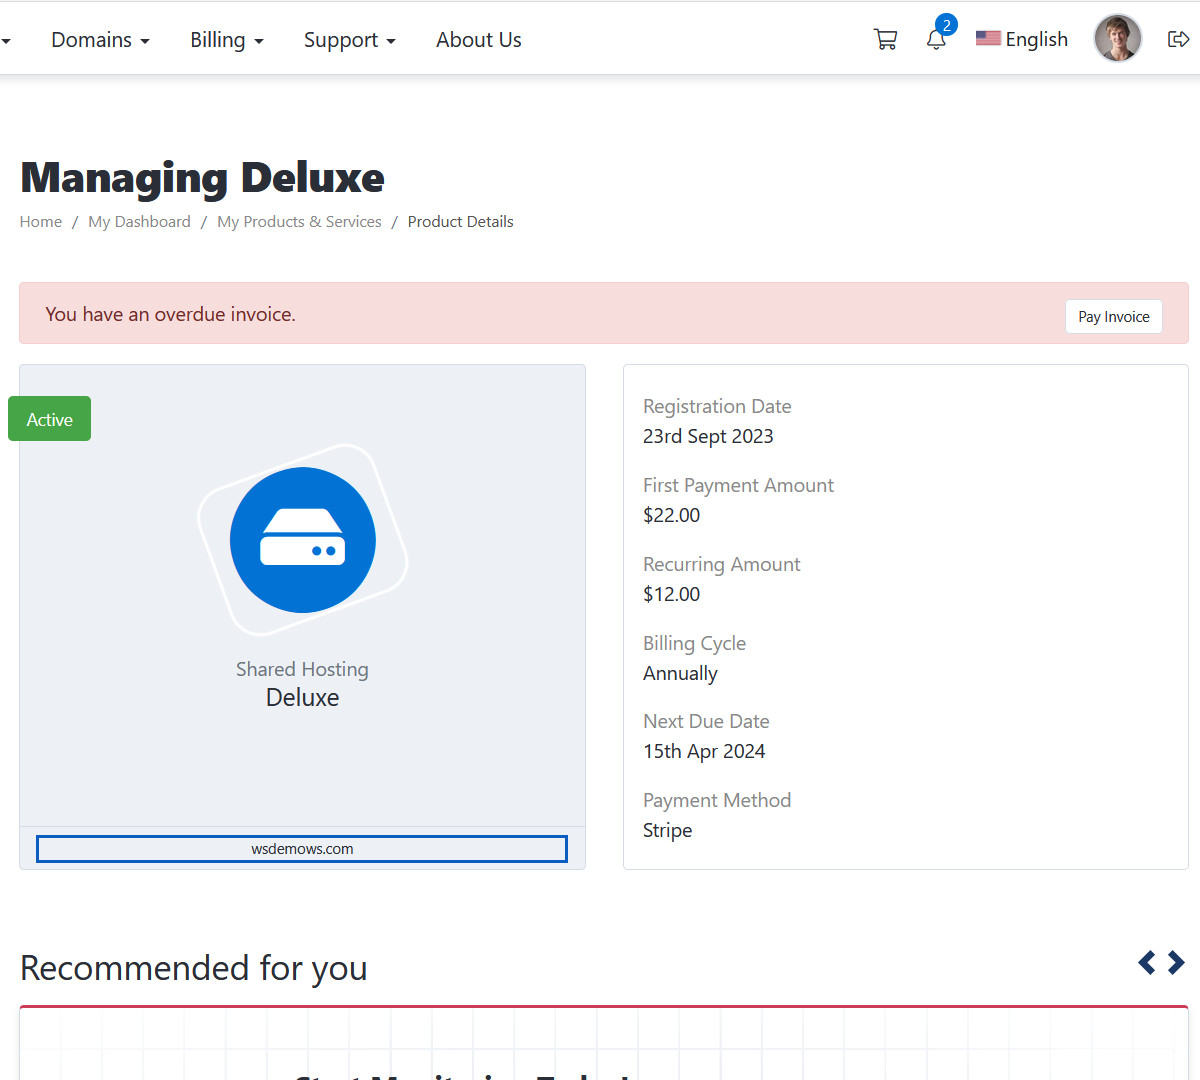
Task: Open notifications bell
Action: 936,40
